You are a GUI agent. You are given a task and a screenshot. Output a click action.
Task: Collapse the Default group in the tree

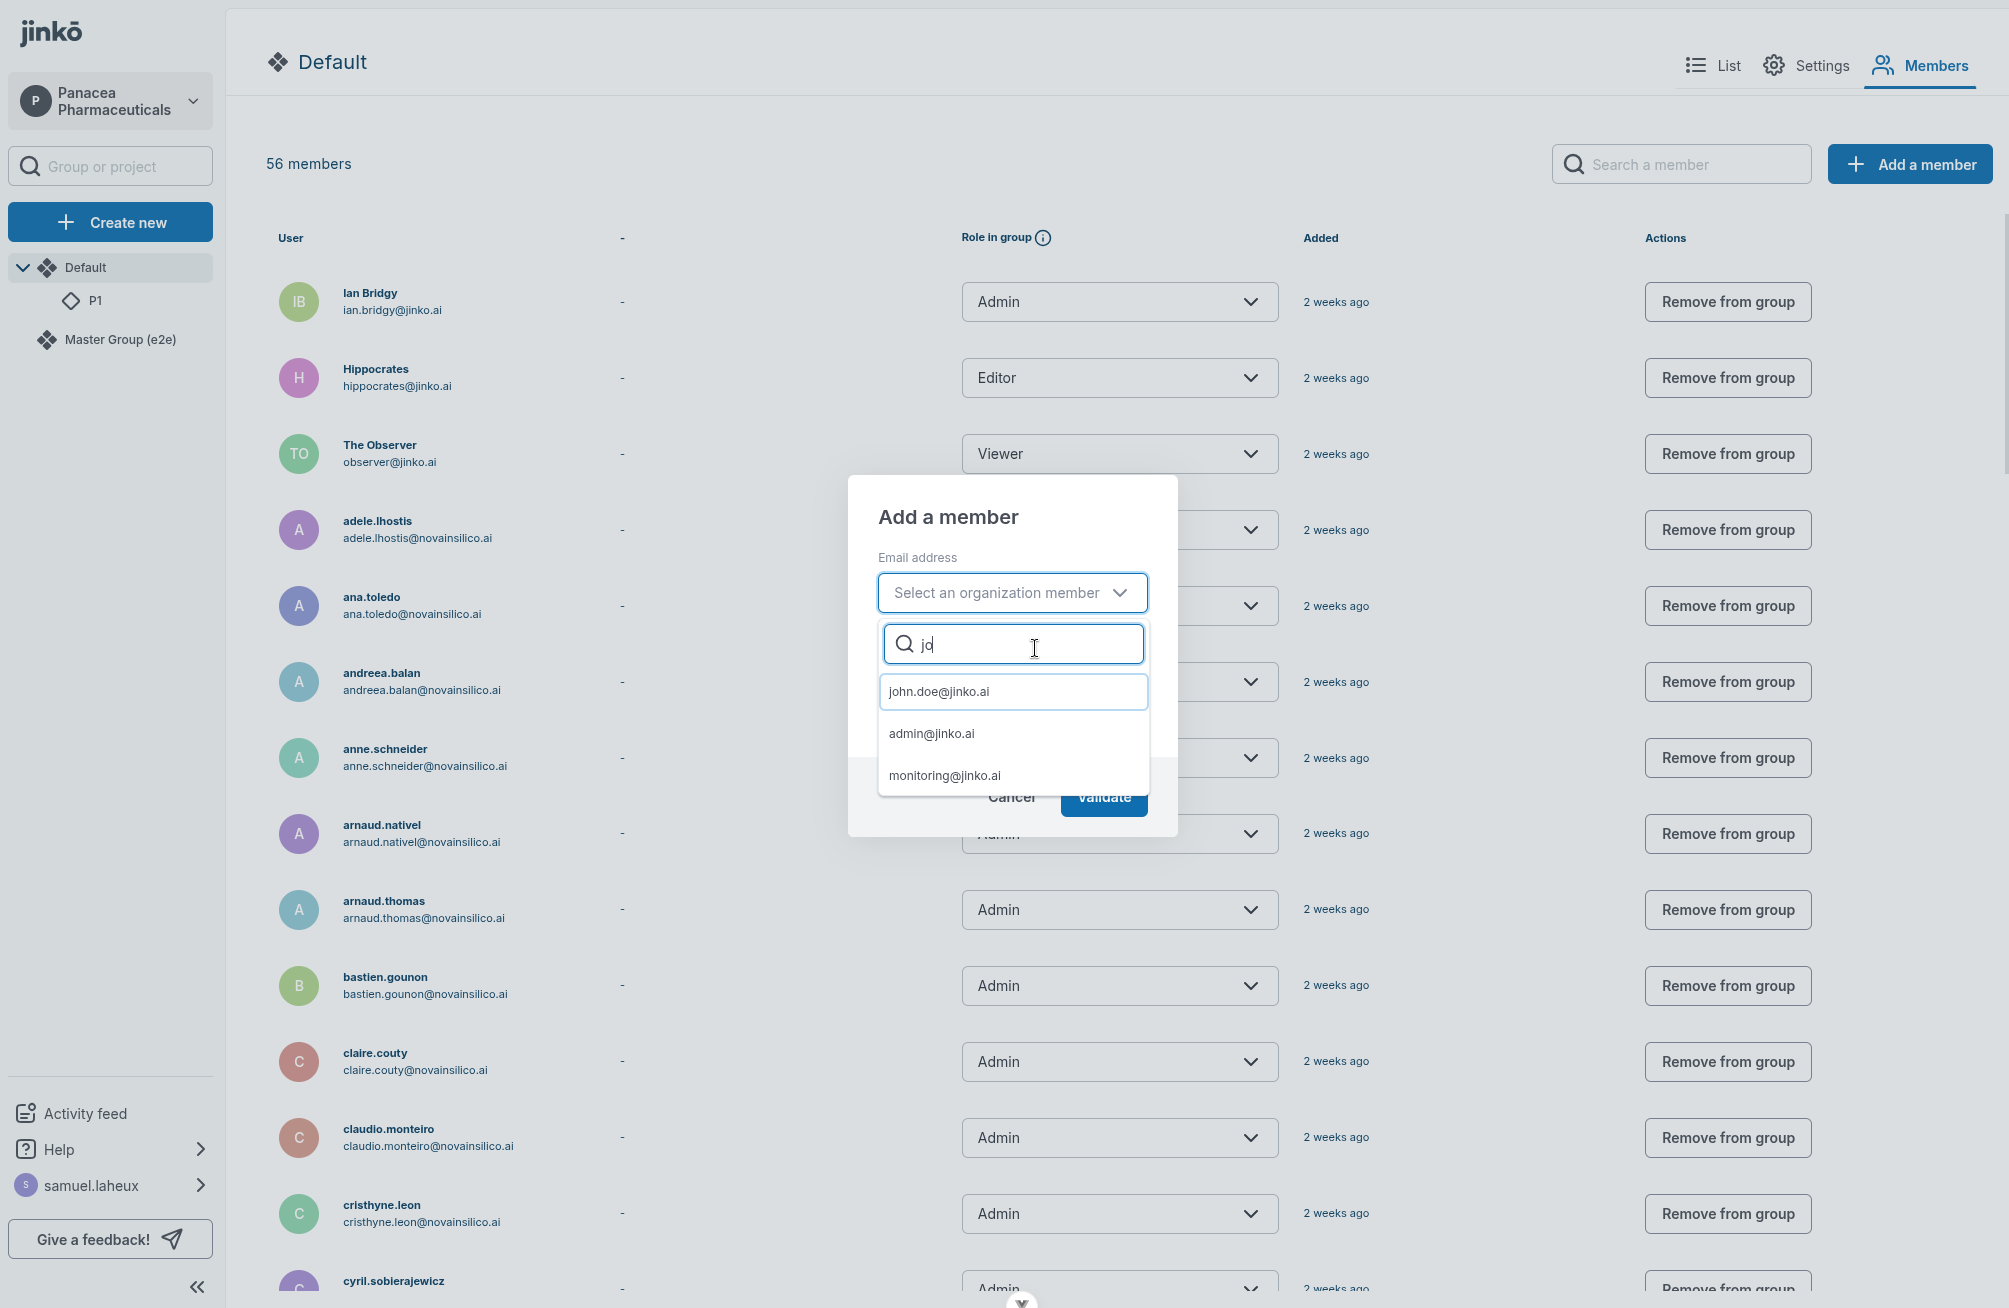[22, 267]
